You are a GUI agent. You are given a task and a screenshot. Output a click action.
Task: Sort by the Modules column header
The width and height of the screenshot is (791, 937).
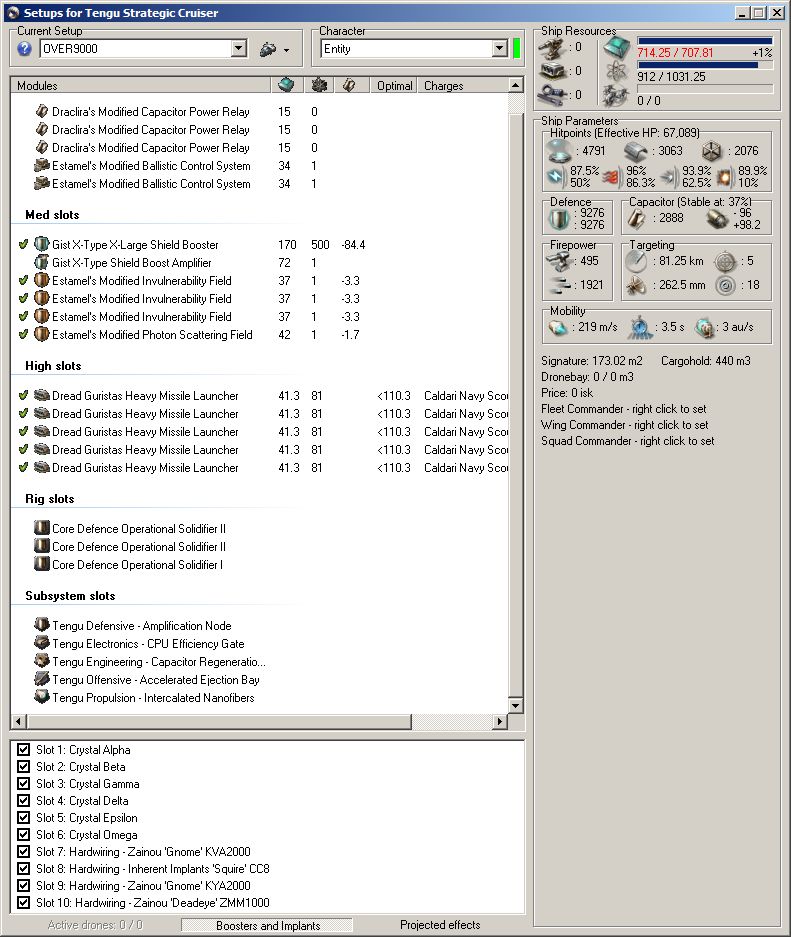pos(141,85)
